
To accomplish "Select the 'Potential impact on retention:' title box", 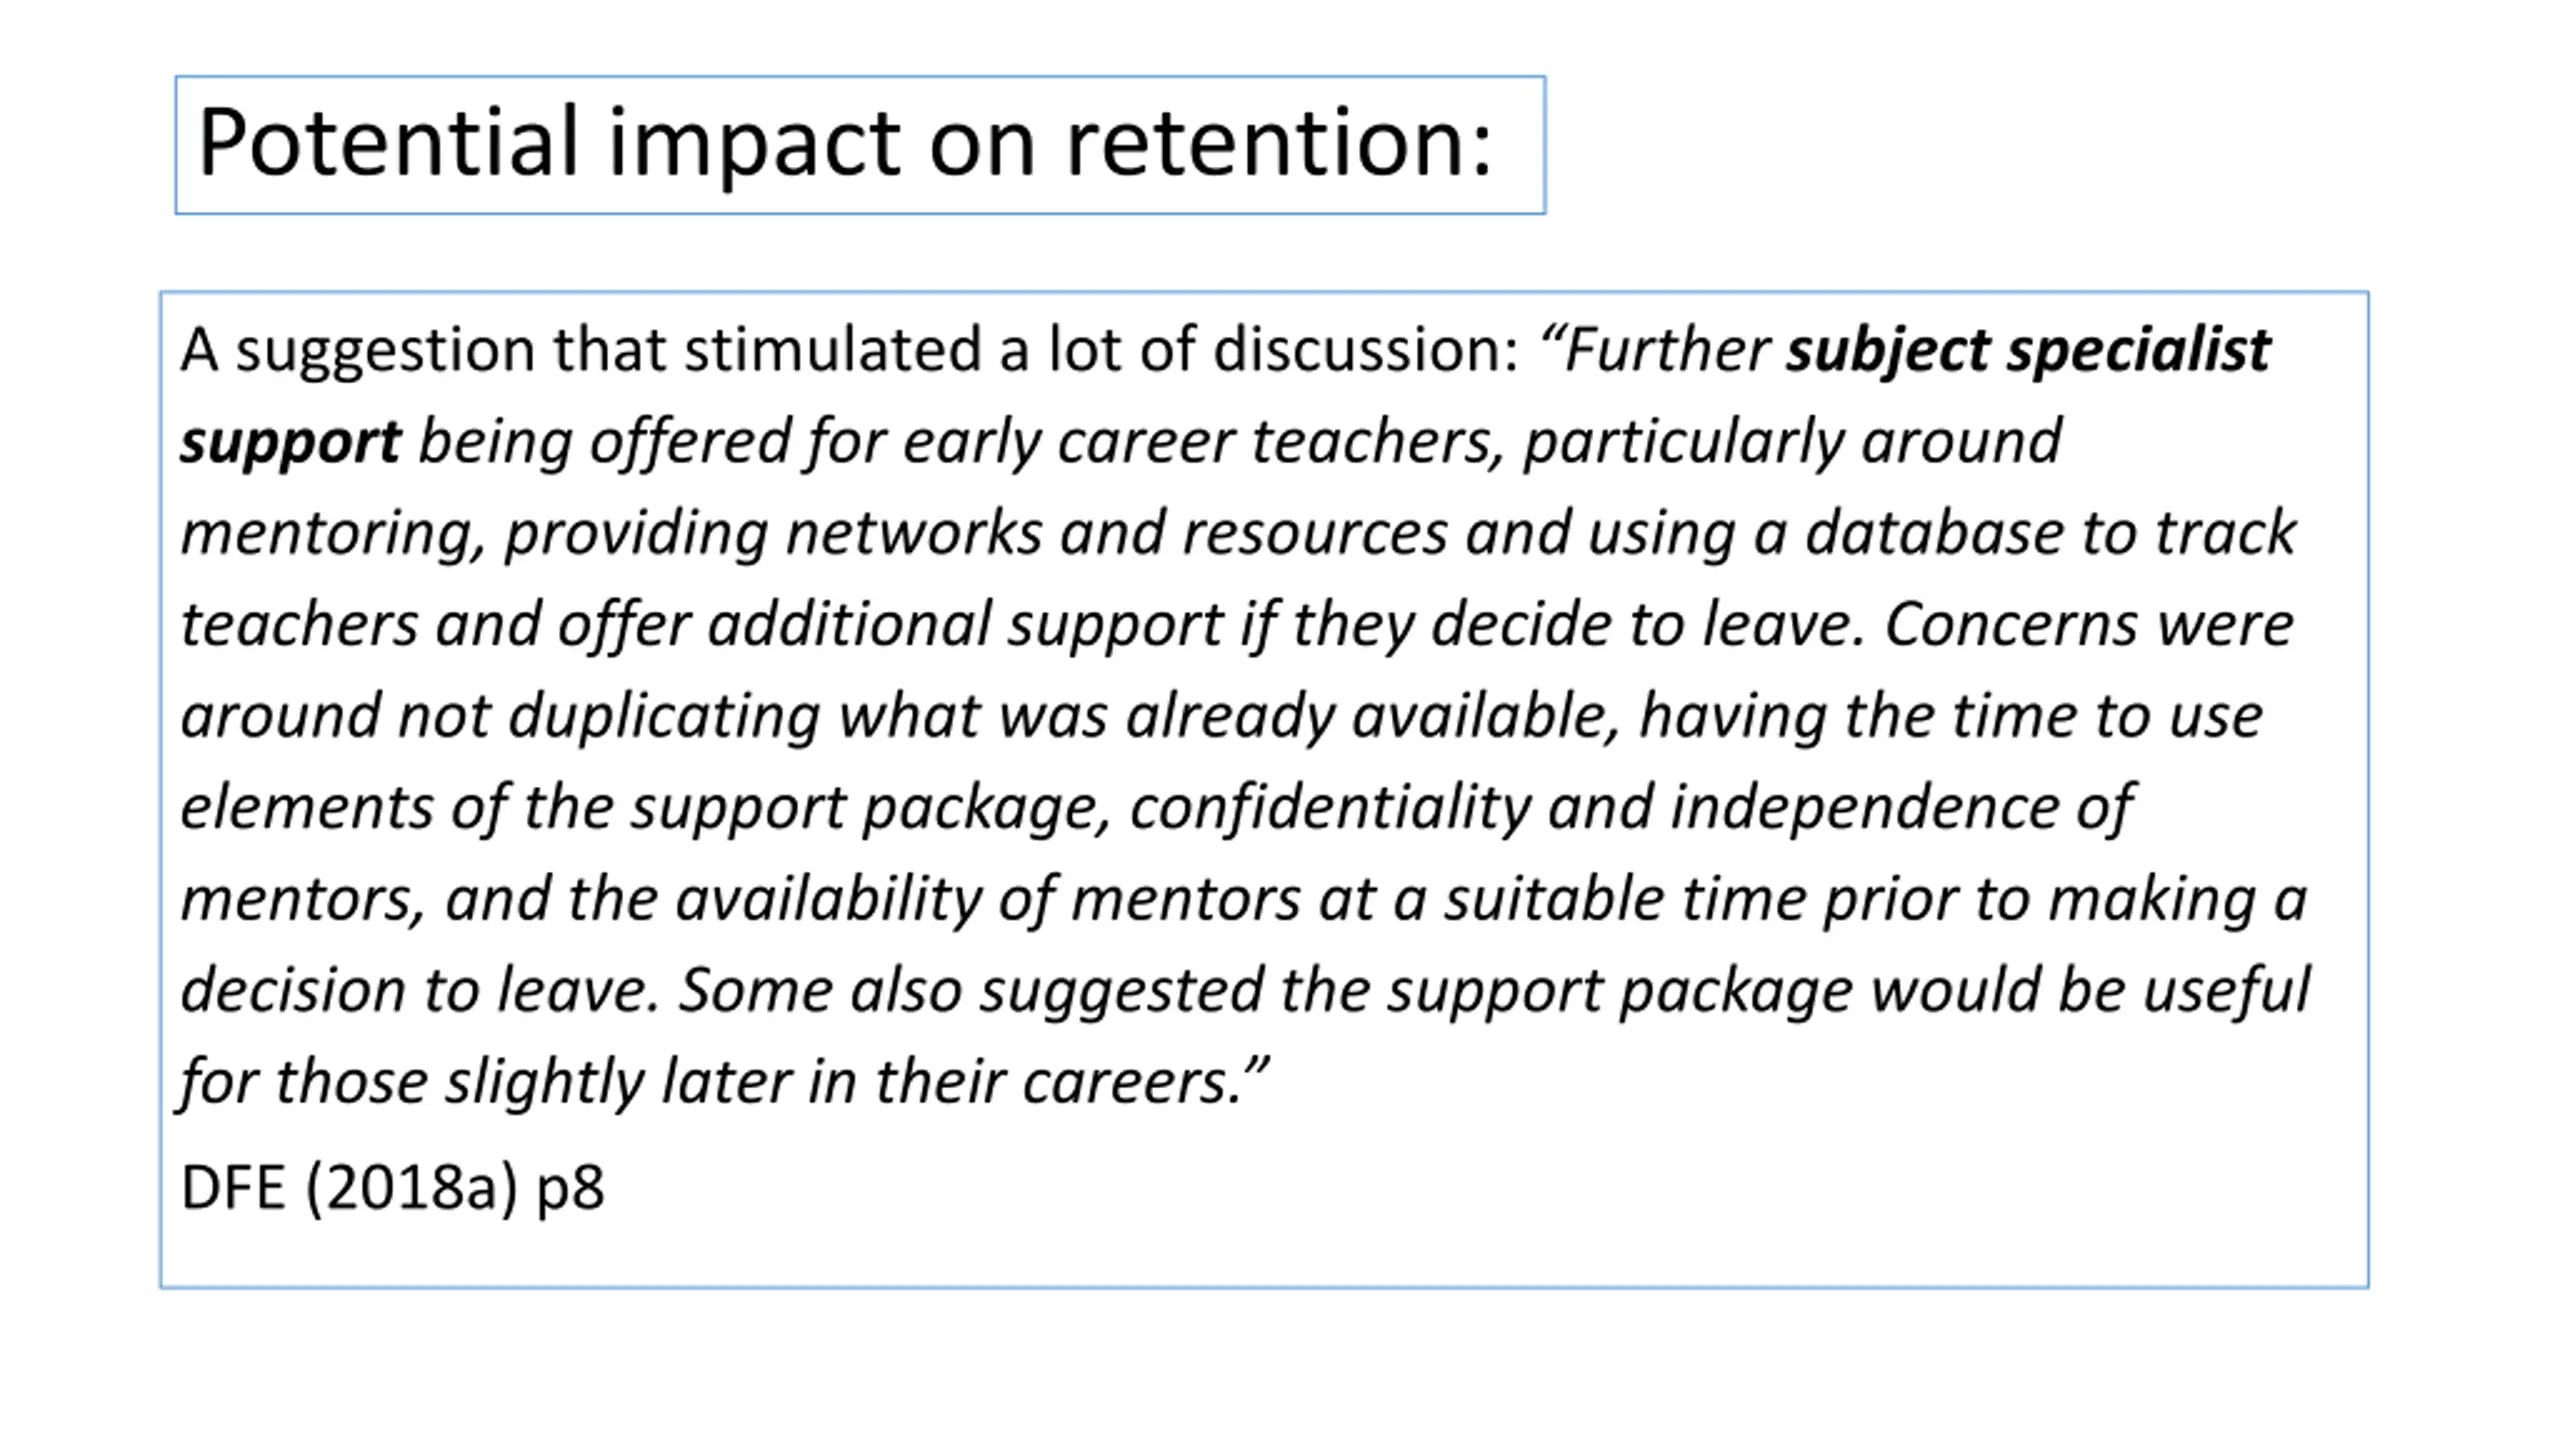I will pyautogui.click(x=860, y=145).
